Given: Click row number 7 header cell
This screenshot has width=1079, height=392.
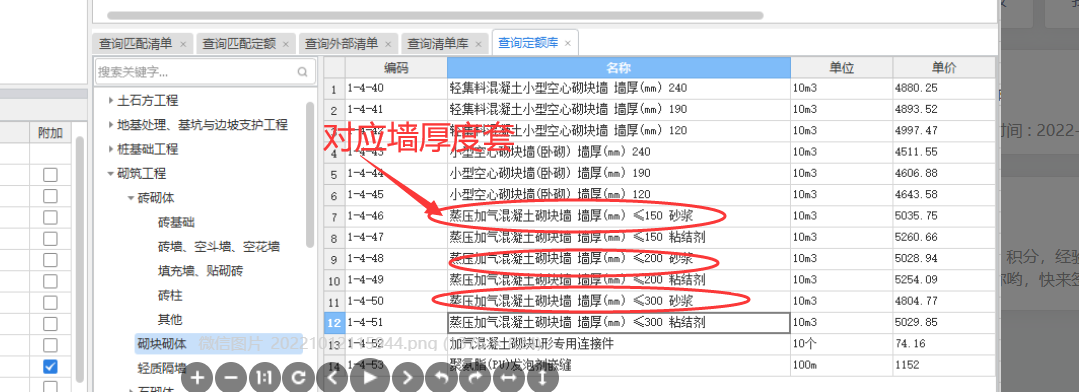Looking at the screenshot, I should click(334, 216).
